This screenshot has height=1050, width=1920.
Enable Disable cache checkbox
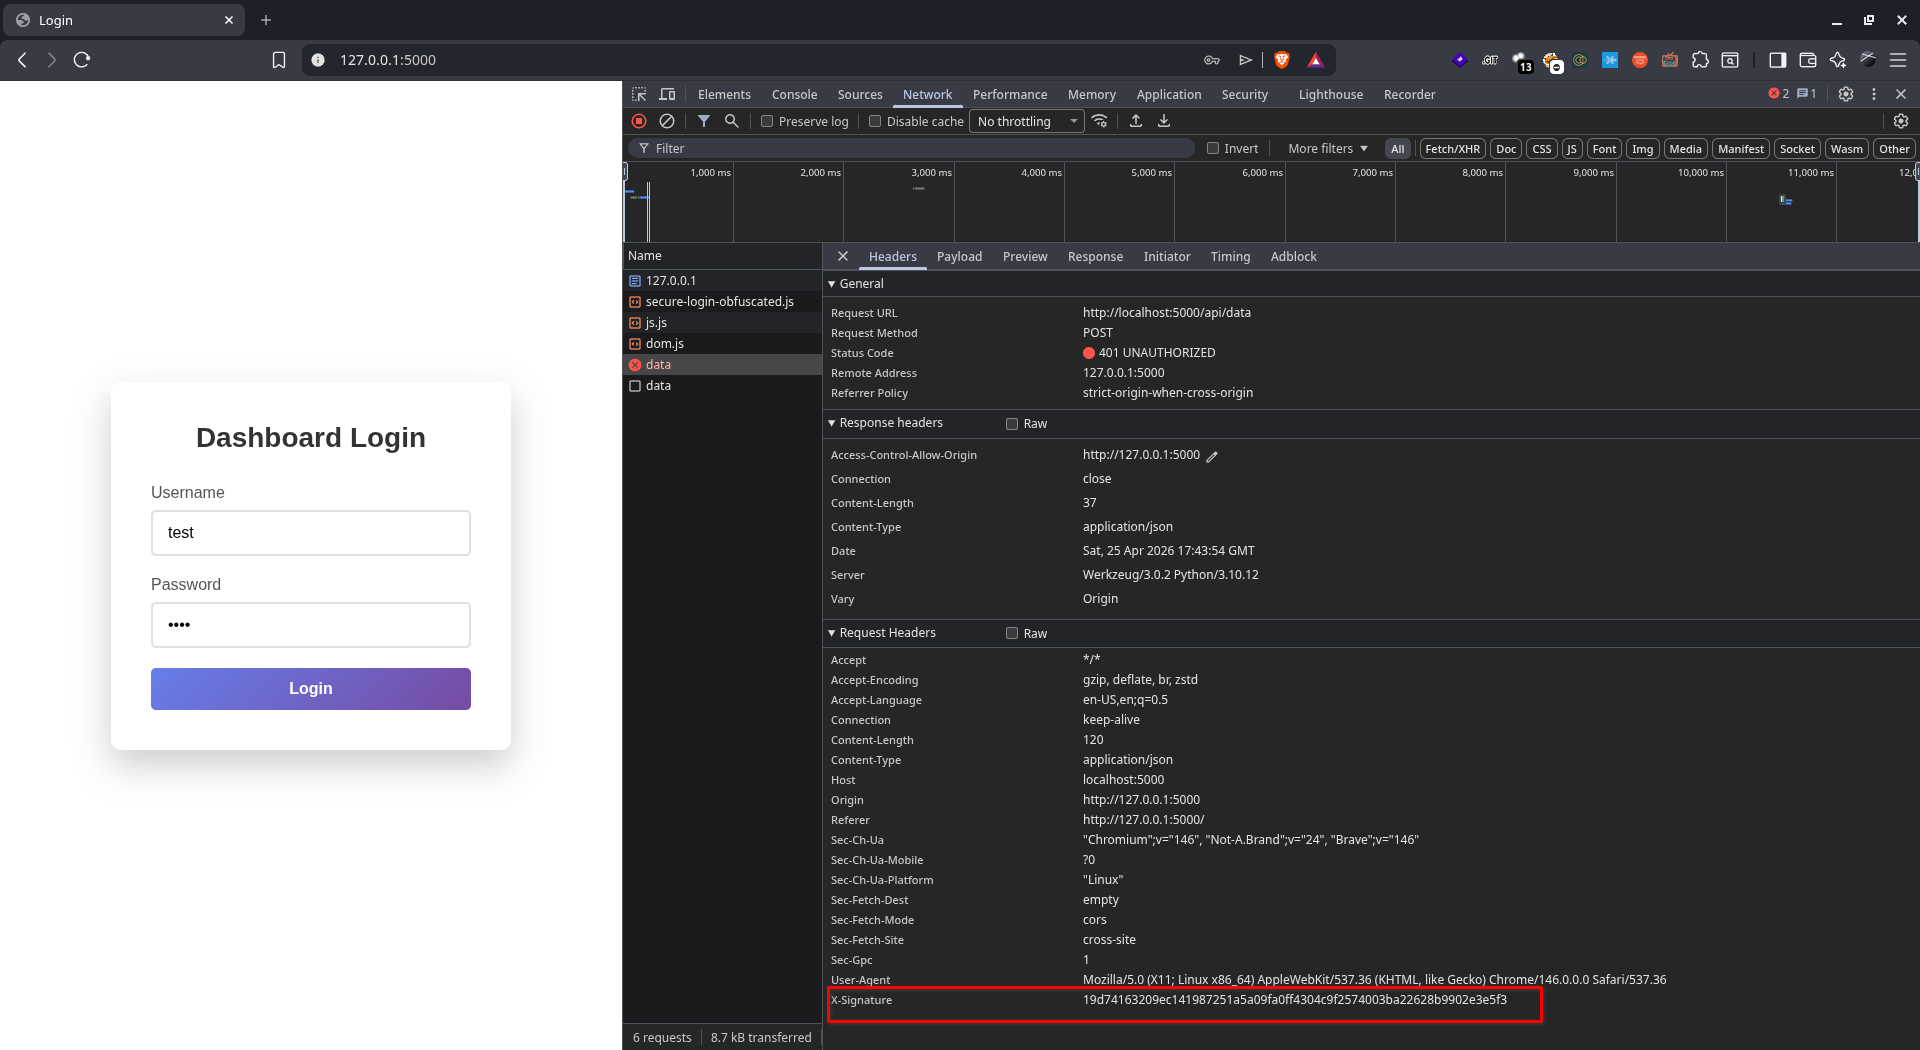pos(875,121)
